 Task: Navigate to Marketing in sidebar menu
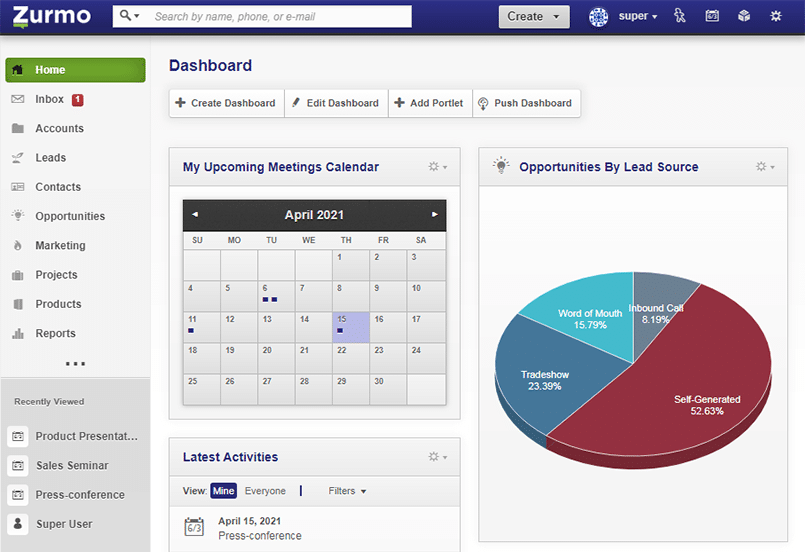click(x=60, y=246)
